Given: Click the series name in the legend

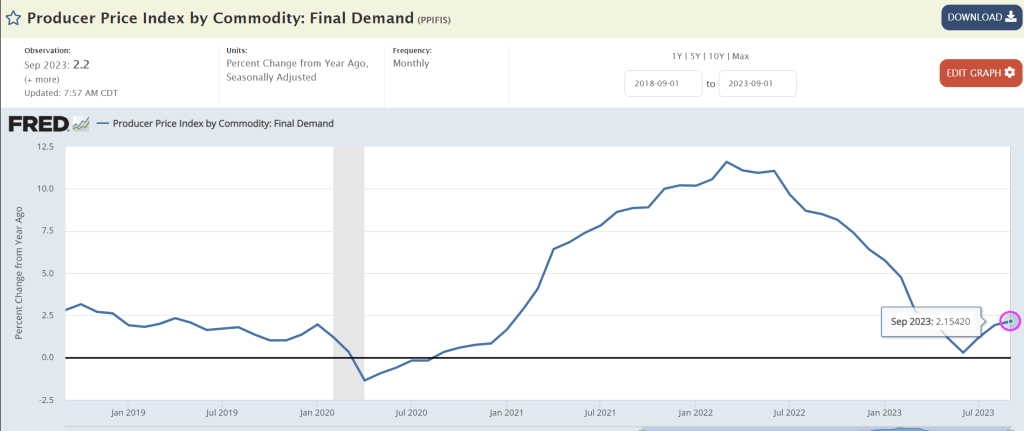Looking at the screenshot, I should [x=223, y=124].
